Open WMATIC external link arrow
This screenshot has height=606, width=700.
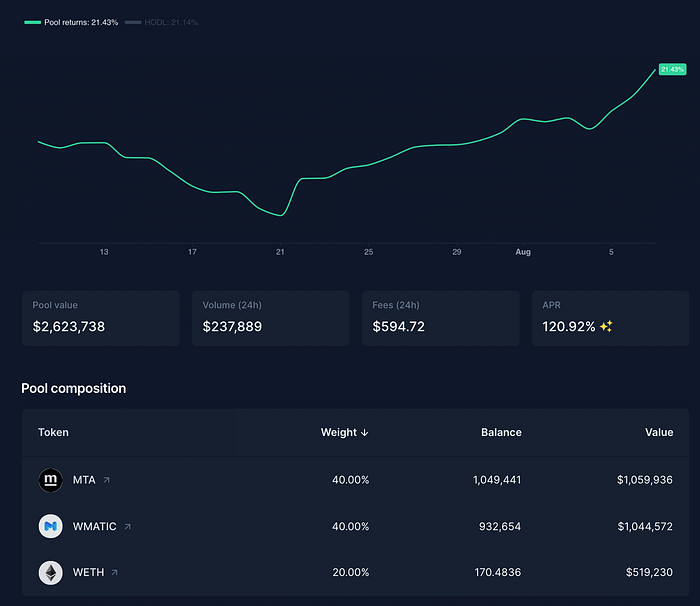pos(128,527)
